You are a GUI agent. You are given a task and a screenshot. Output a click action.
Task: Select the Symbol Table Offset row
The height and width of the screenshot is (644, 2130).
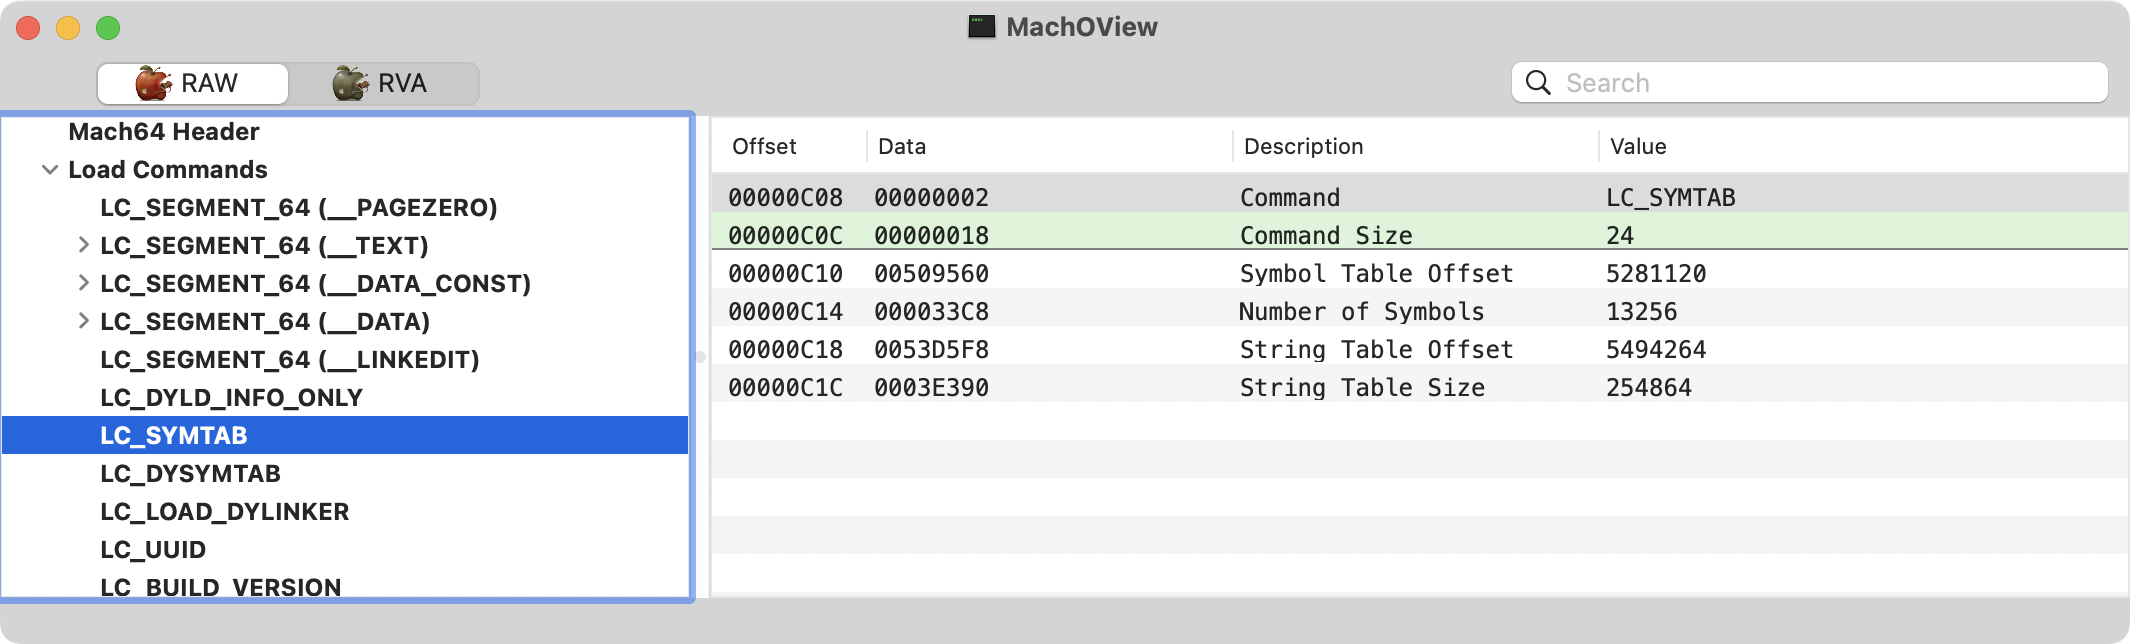1376,274
